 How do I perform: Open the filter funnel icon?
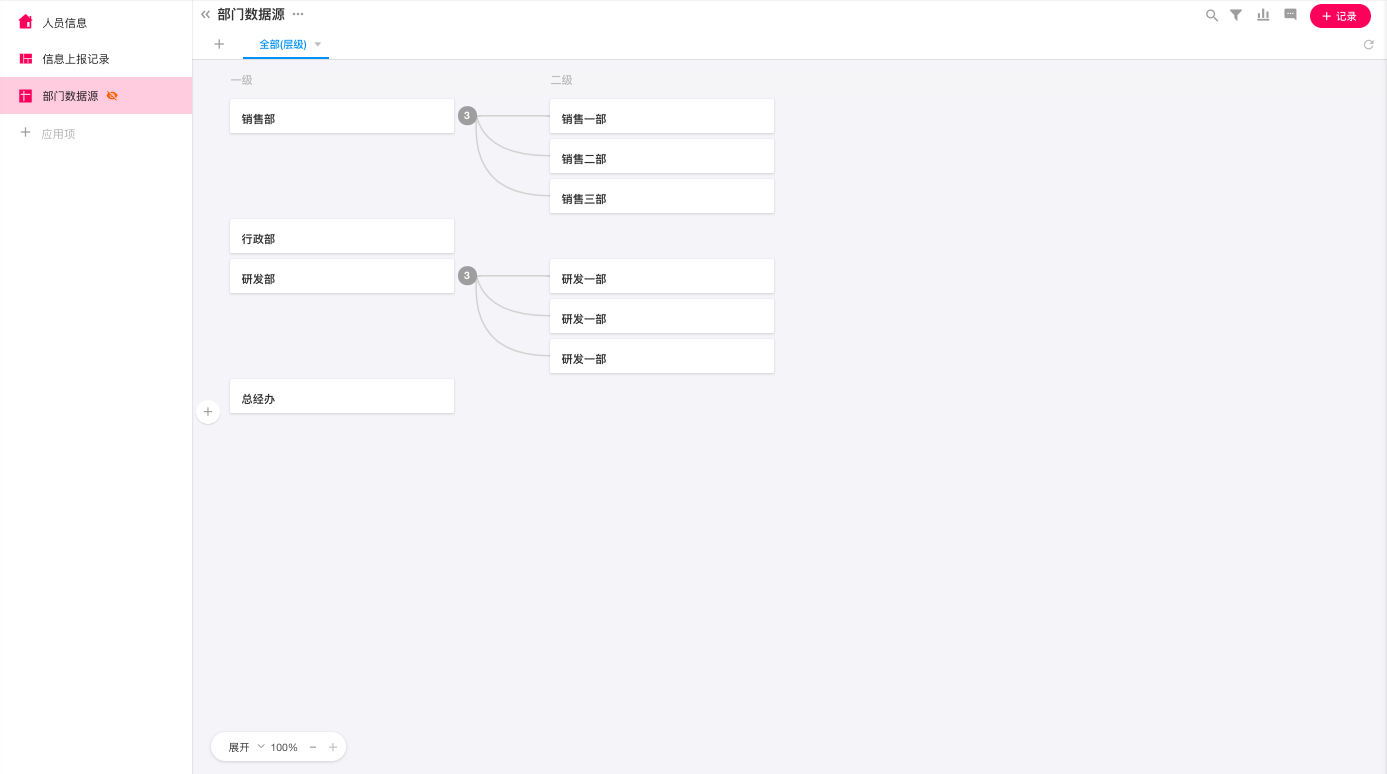click(1236, 15)
